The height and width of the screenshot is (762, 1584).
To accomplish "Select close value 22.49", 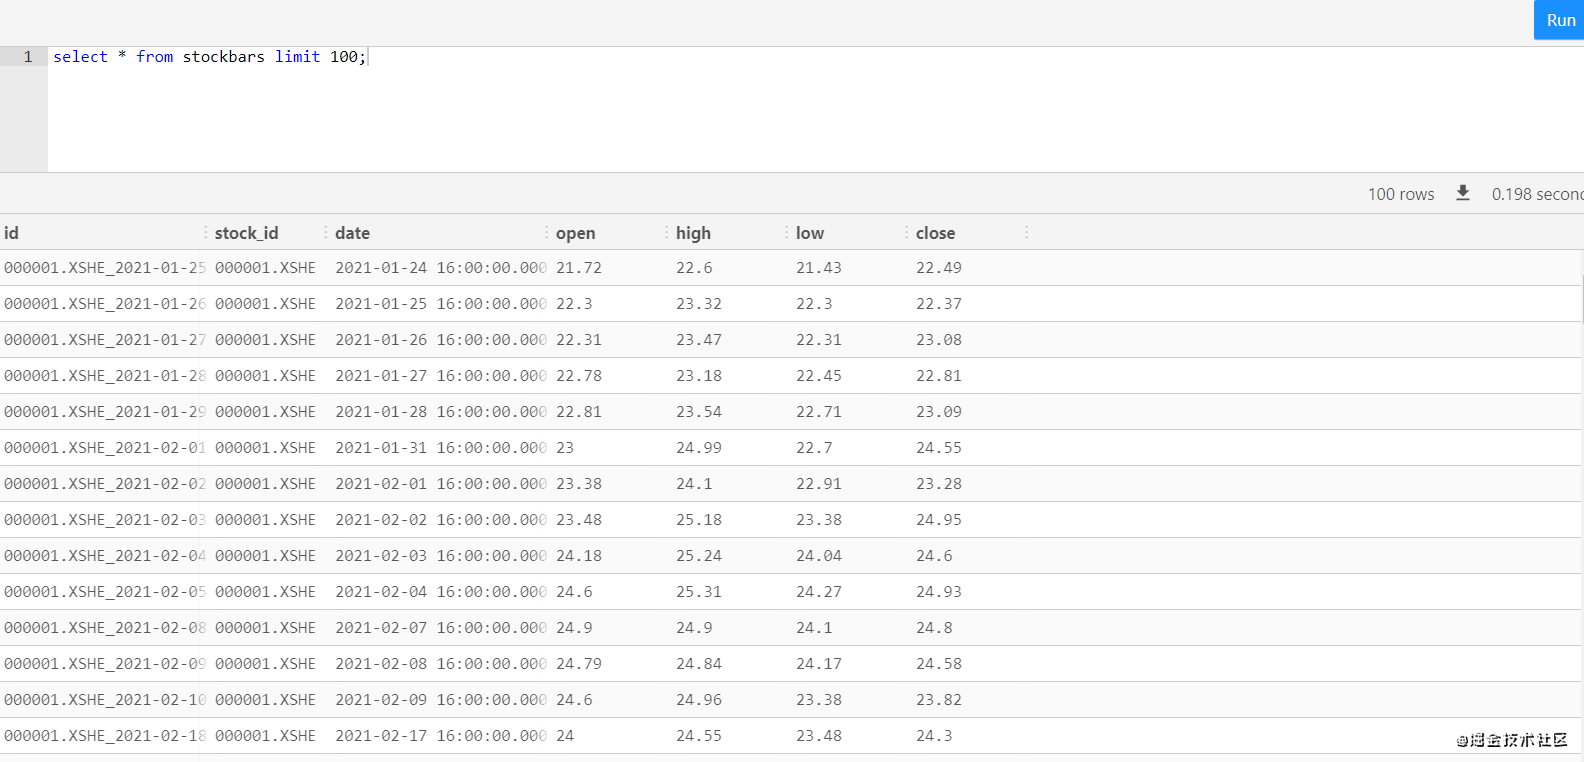I will pos(939,268).
